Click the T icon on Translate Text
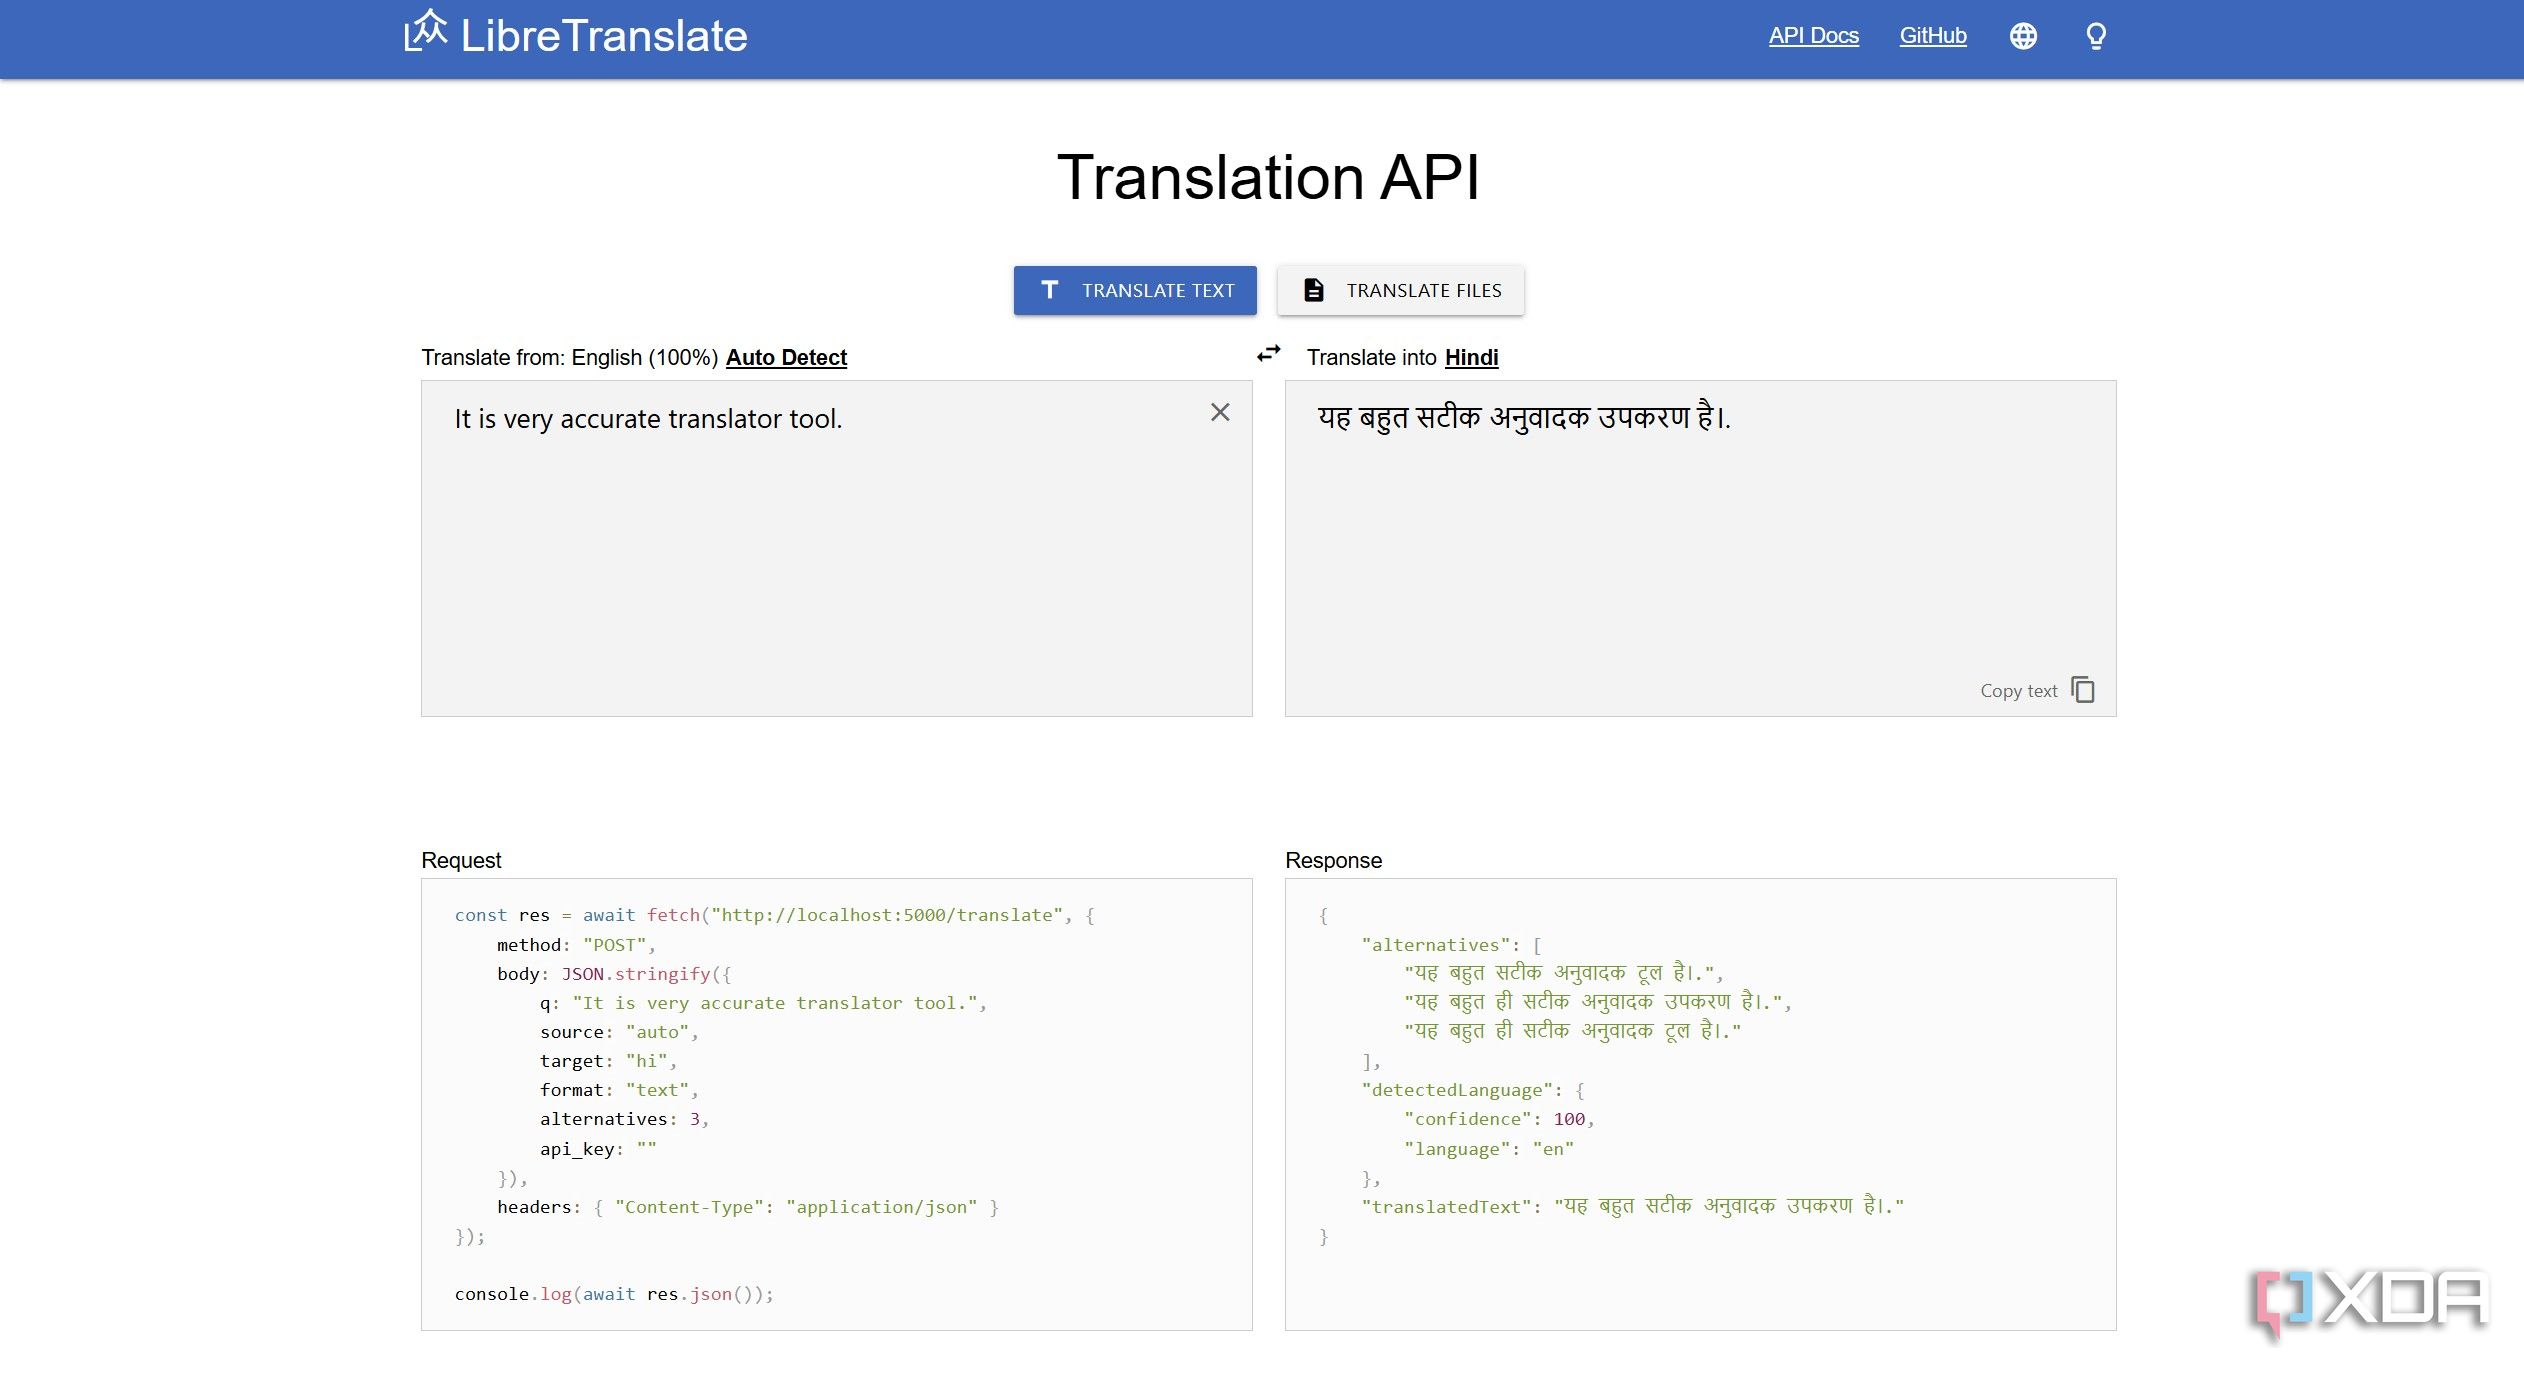The width and height of the screenshot is (2524, 1378). [1049, 290]
